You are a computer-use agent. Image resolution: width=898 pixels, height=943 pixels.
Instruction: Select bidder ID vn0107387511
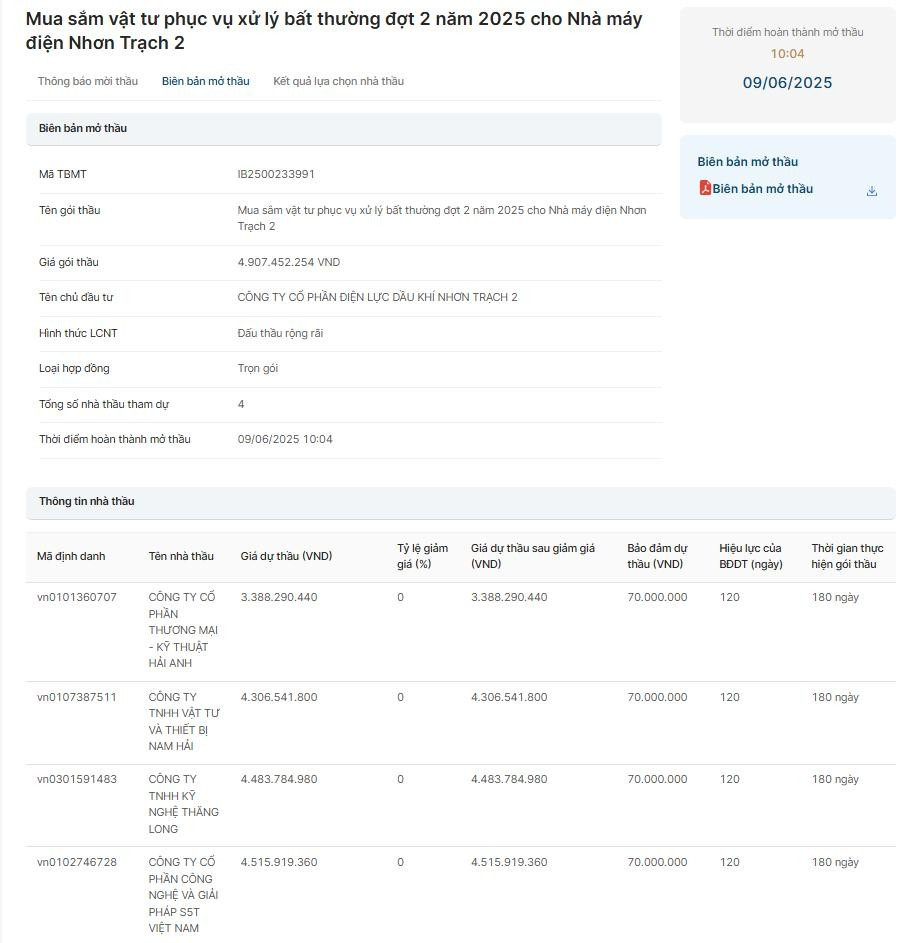77,697
